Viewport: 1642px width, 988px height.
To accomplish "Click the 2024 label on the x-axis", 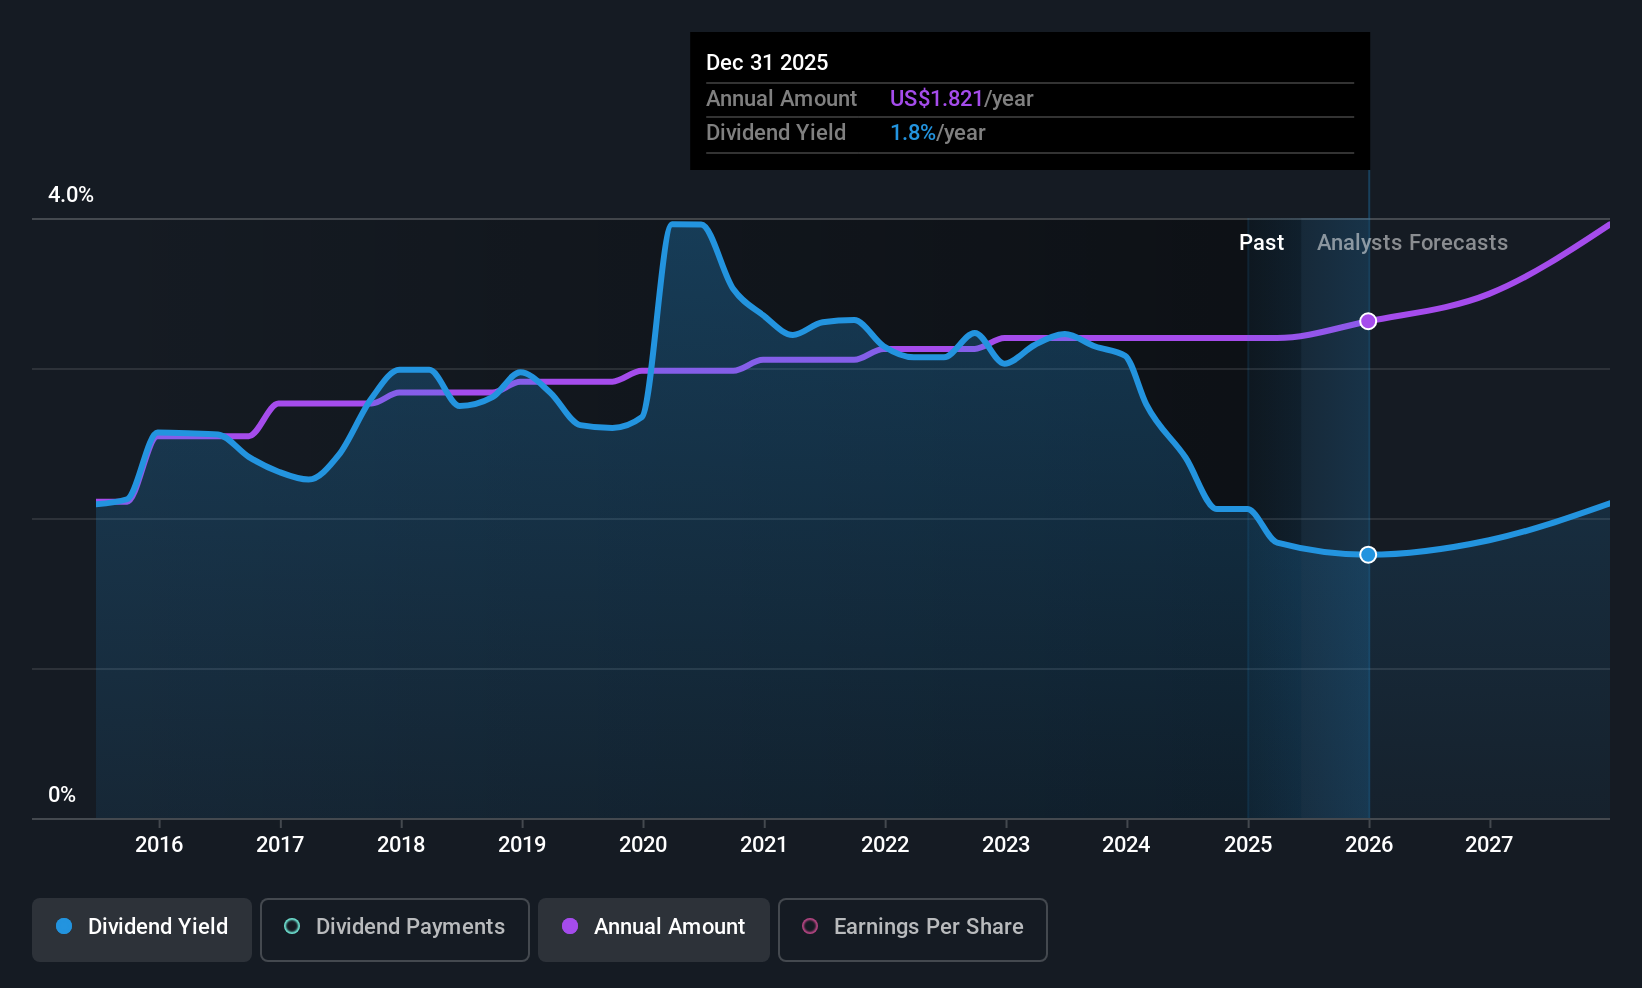I will (x=1126, y=845).
